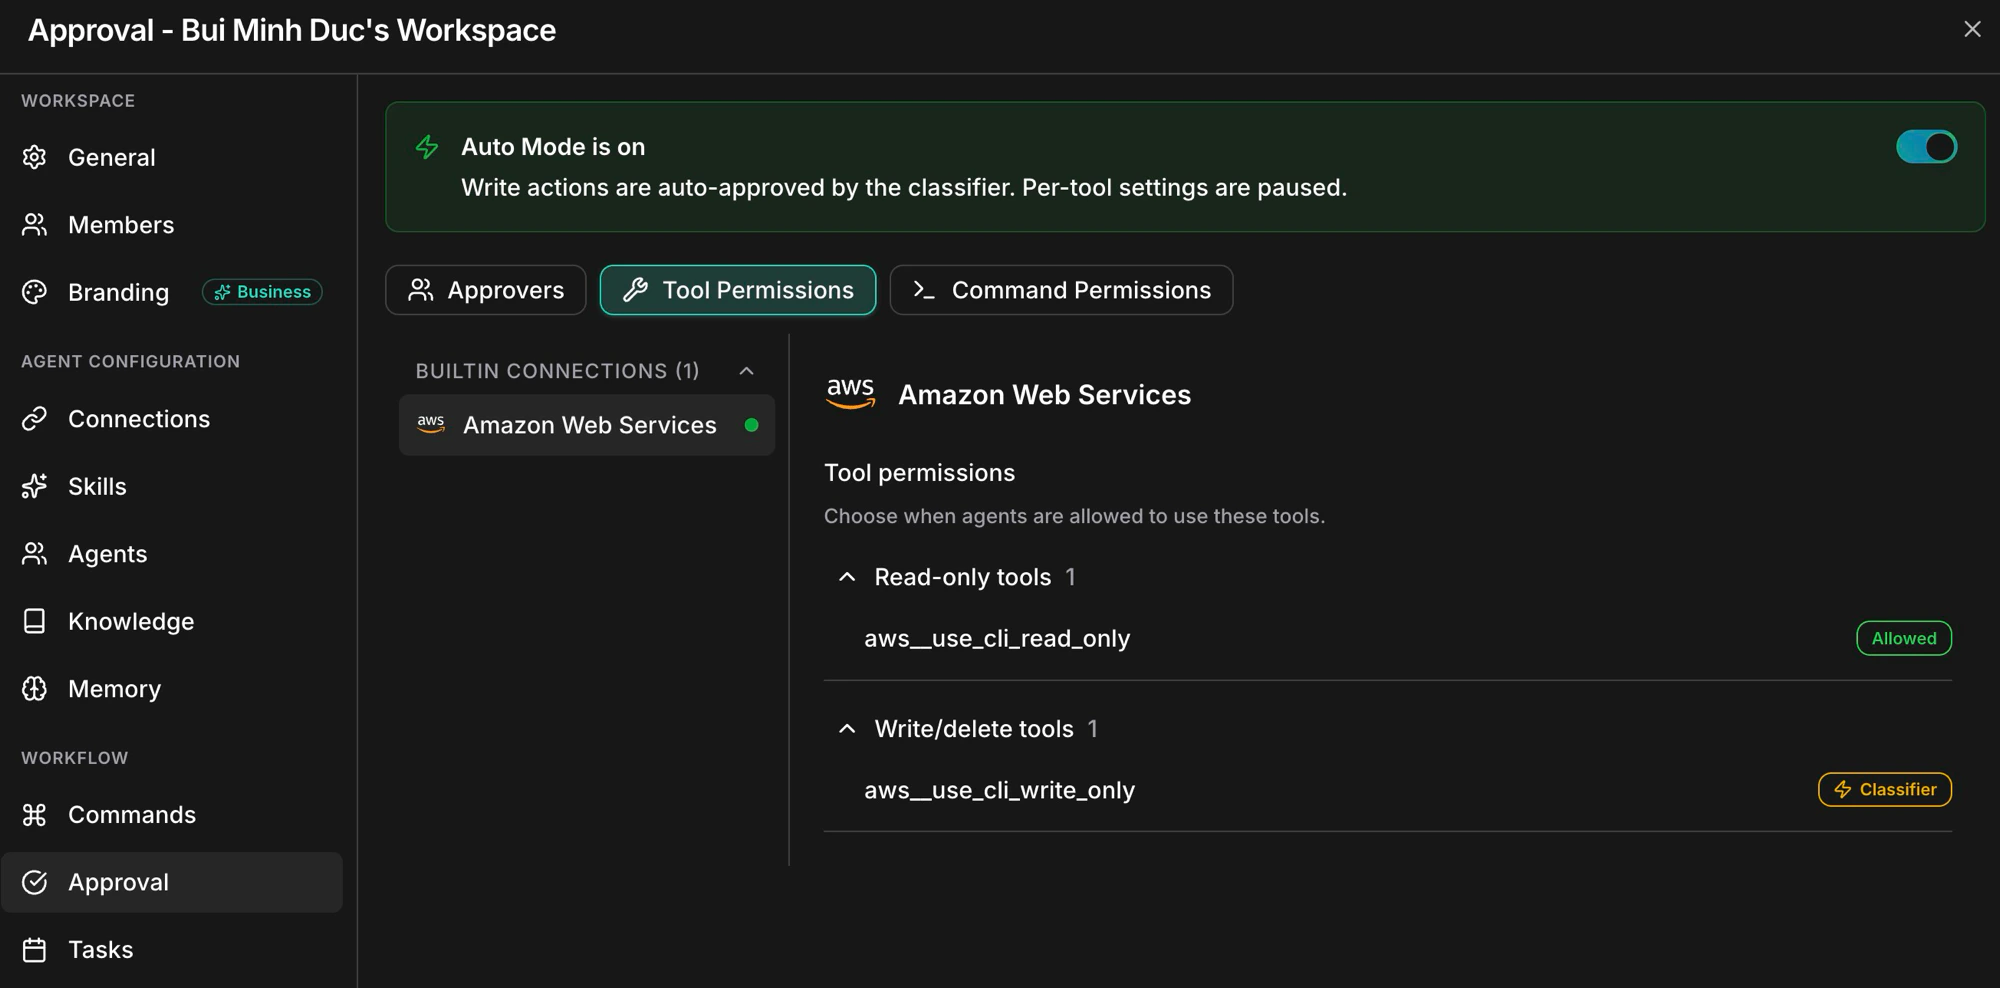Screen dimensions: 2000x988
Task: Open Branding settings
Action: 172,292
